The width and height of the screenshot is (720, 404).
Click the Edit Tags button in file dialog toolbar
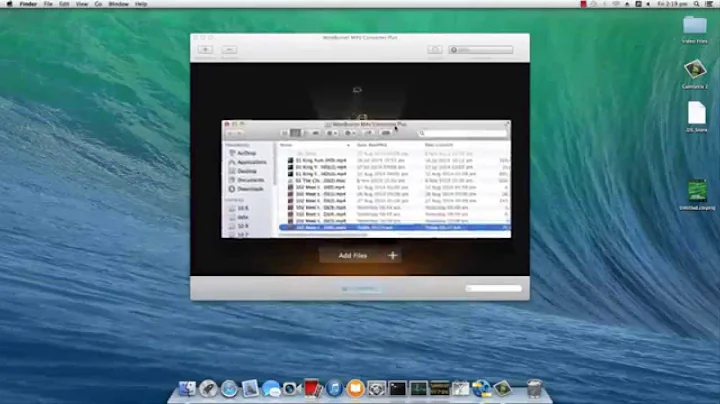click(386, 133)
